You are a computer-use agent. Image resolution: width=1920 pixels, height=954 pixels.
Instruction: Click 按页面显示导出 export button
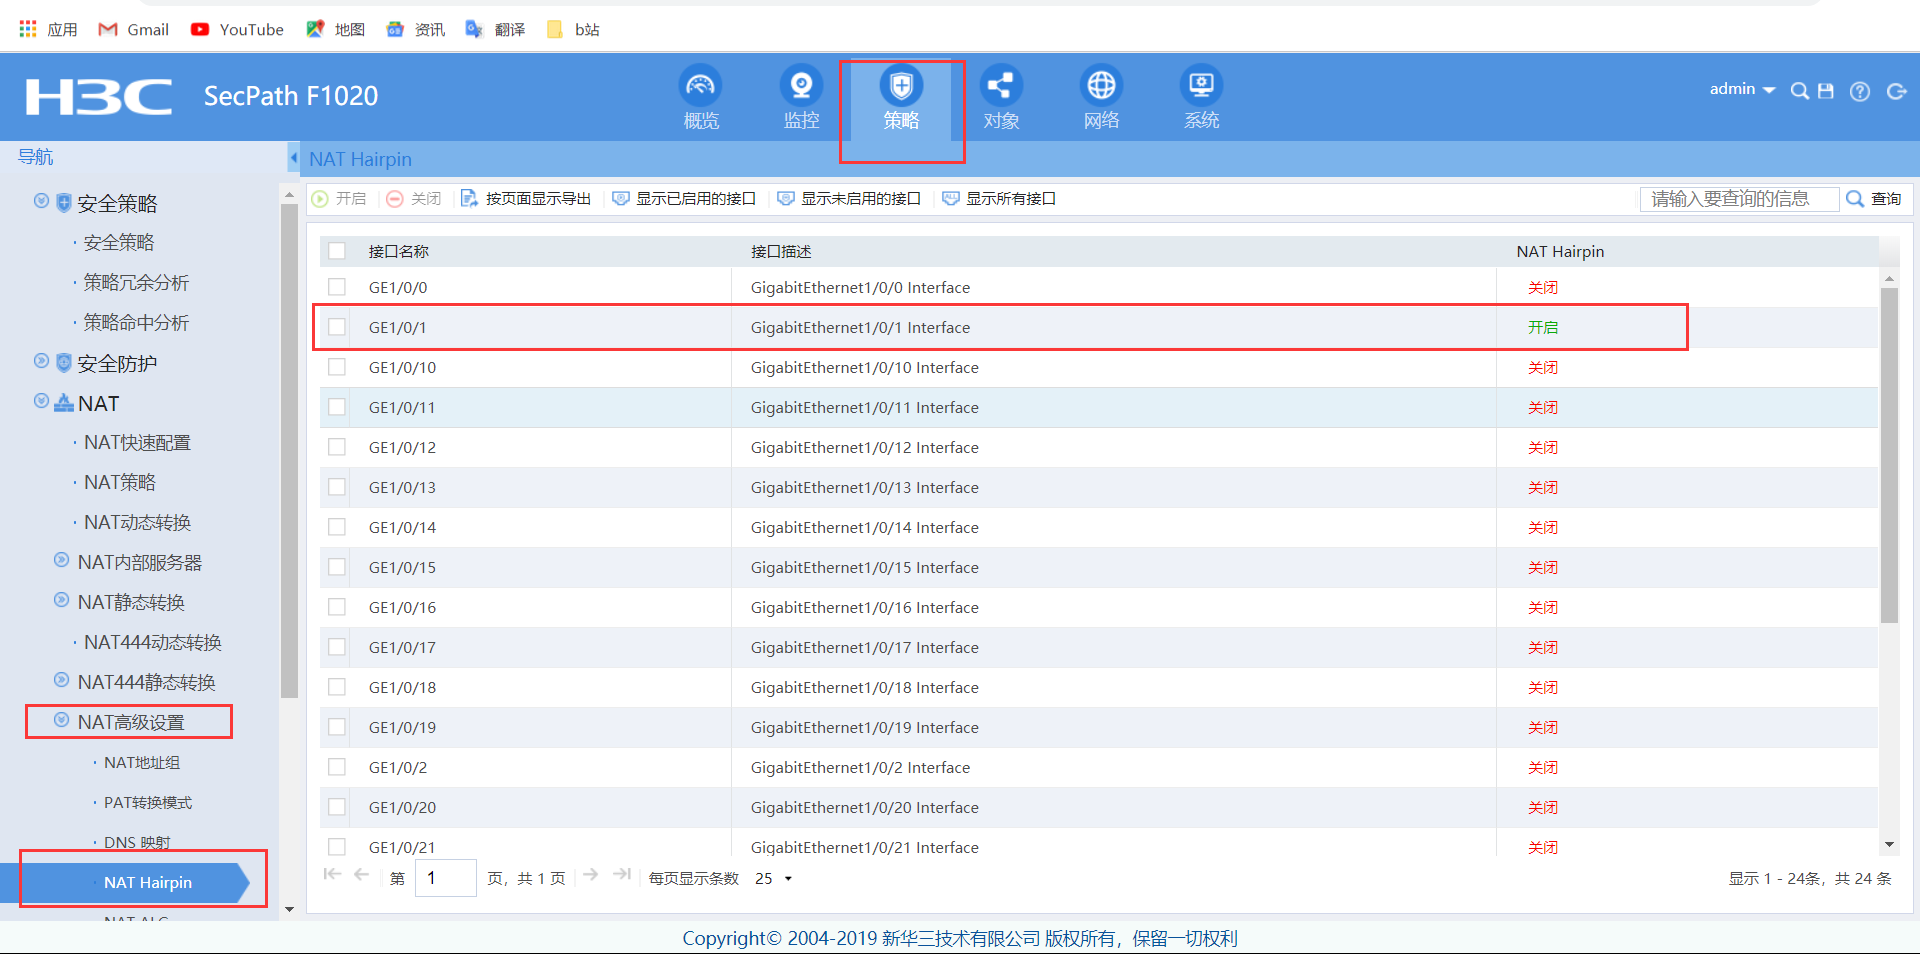526,199
